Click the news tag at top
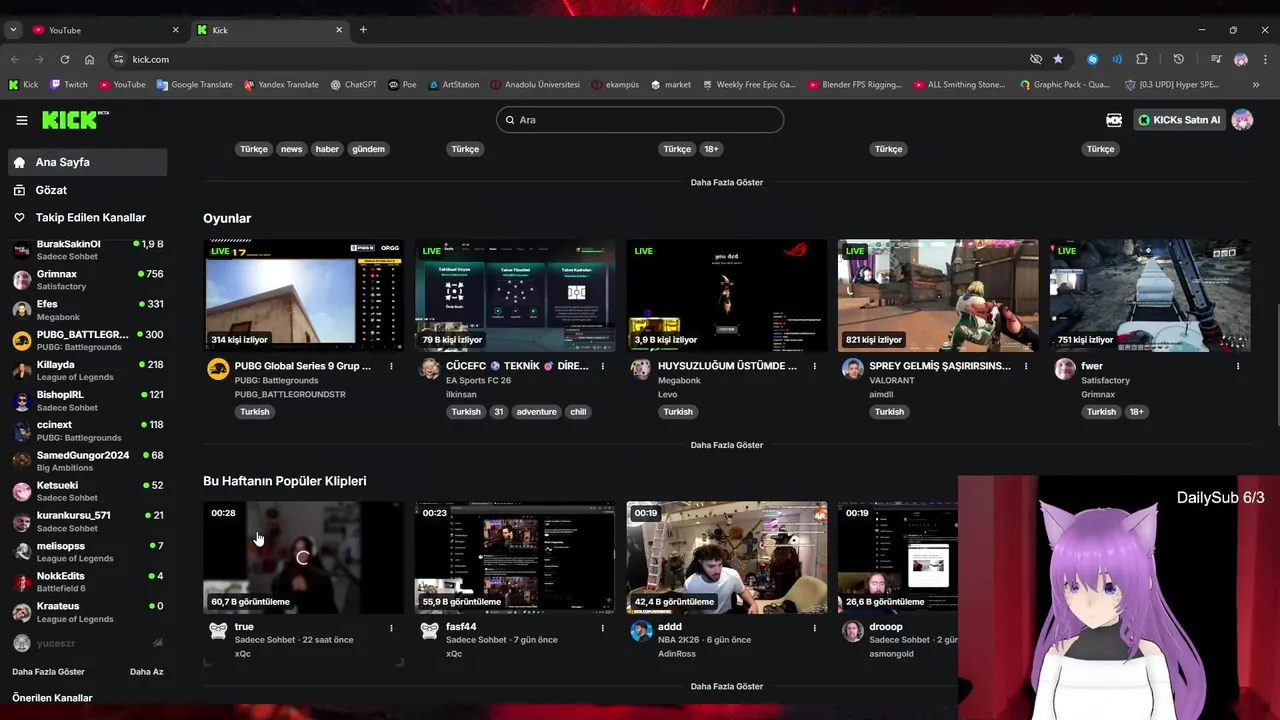1280x720 pixels. point(291,149)
